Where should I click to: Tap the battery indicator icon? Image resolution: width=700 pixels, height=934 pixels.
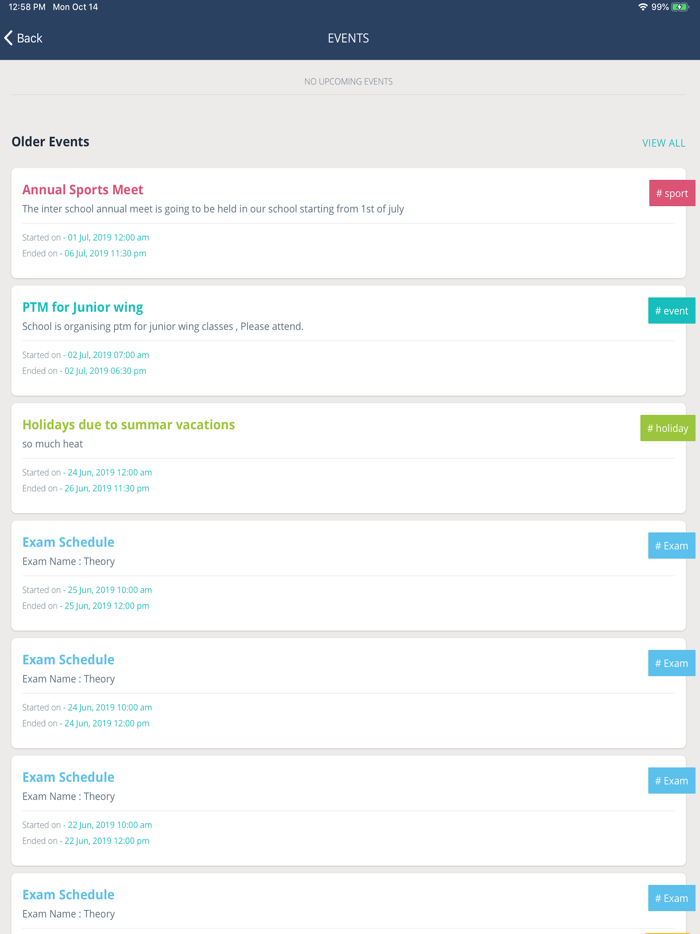tap(683, 6)
